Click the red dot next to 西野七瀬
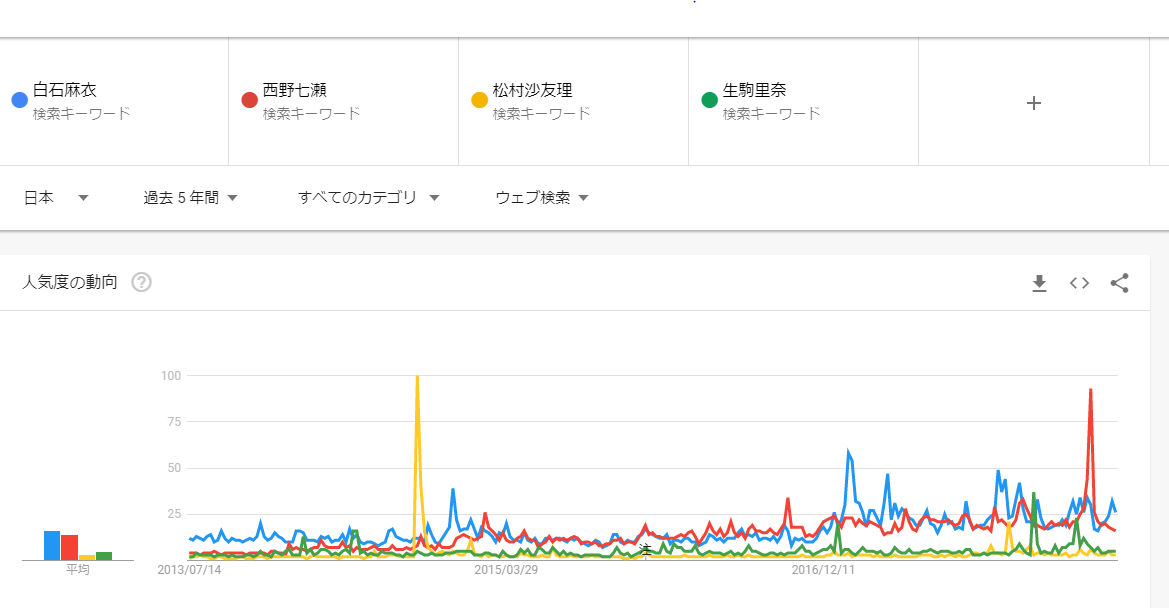1169x608 pixels. (x=250, y=100)
